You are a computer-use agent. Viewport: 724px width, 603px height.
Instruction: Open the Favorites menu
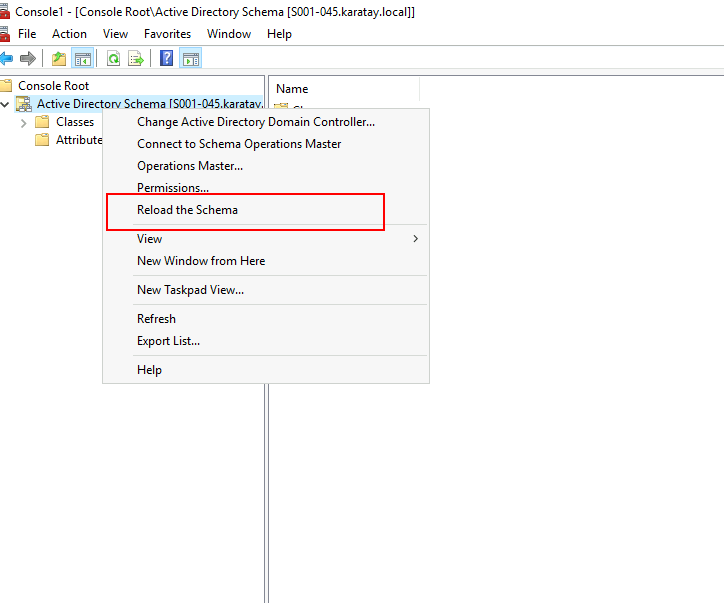[x=167, y=34]
